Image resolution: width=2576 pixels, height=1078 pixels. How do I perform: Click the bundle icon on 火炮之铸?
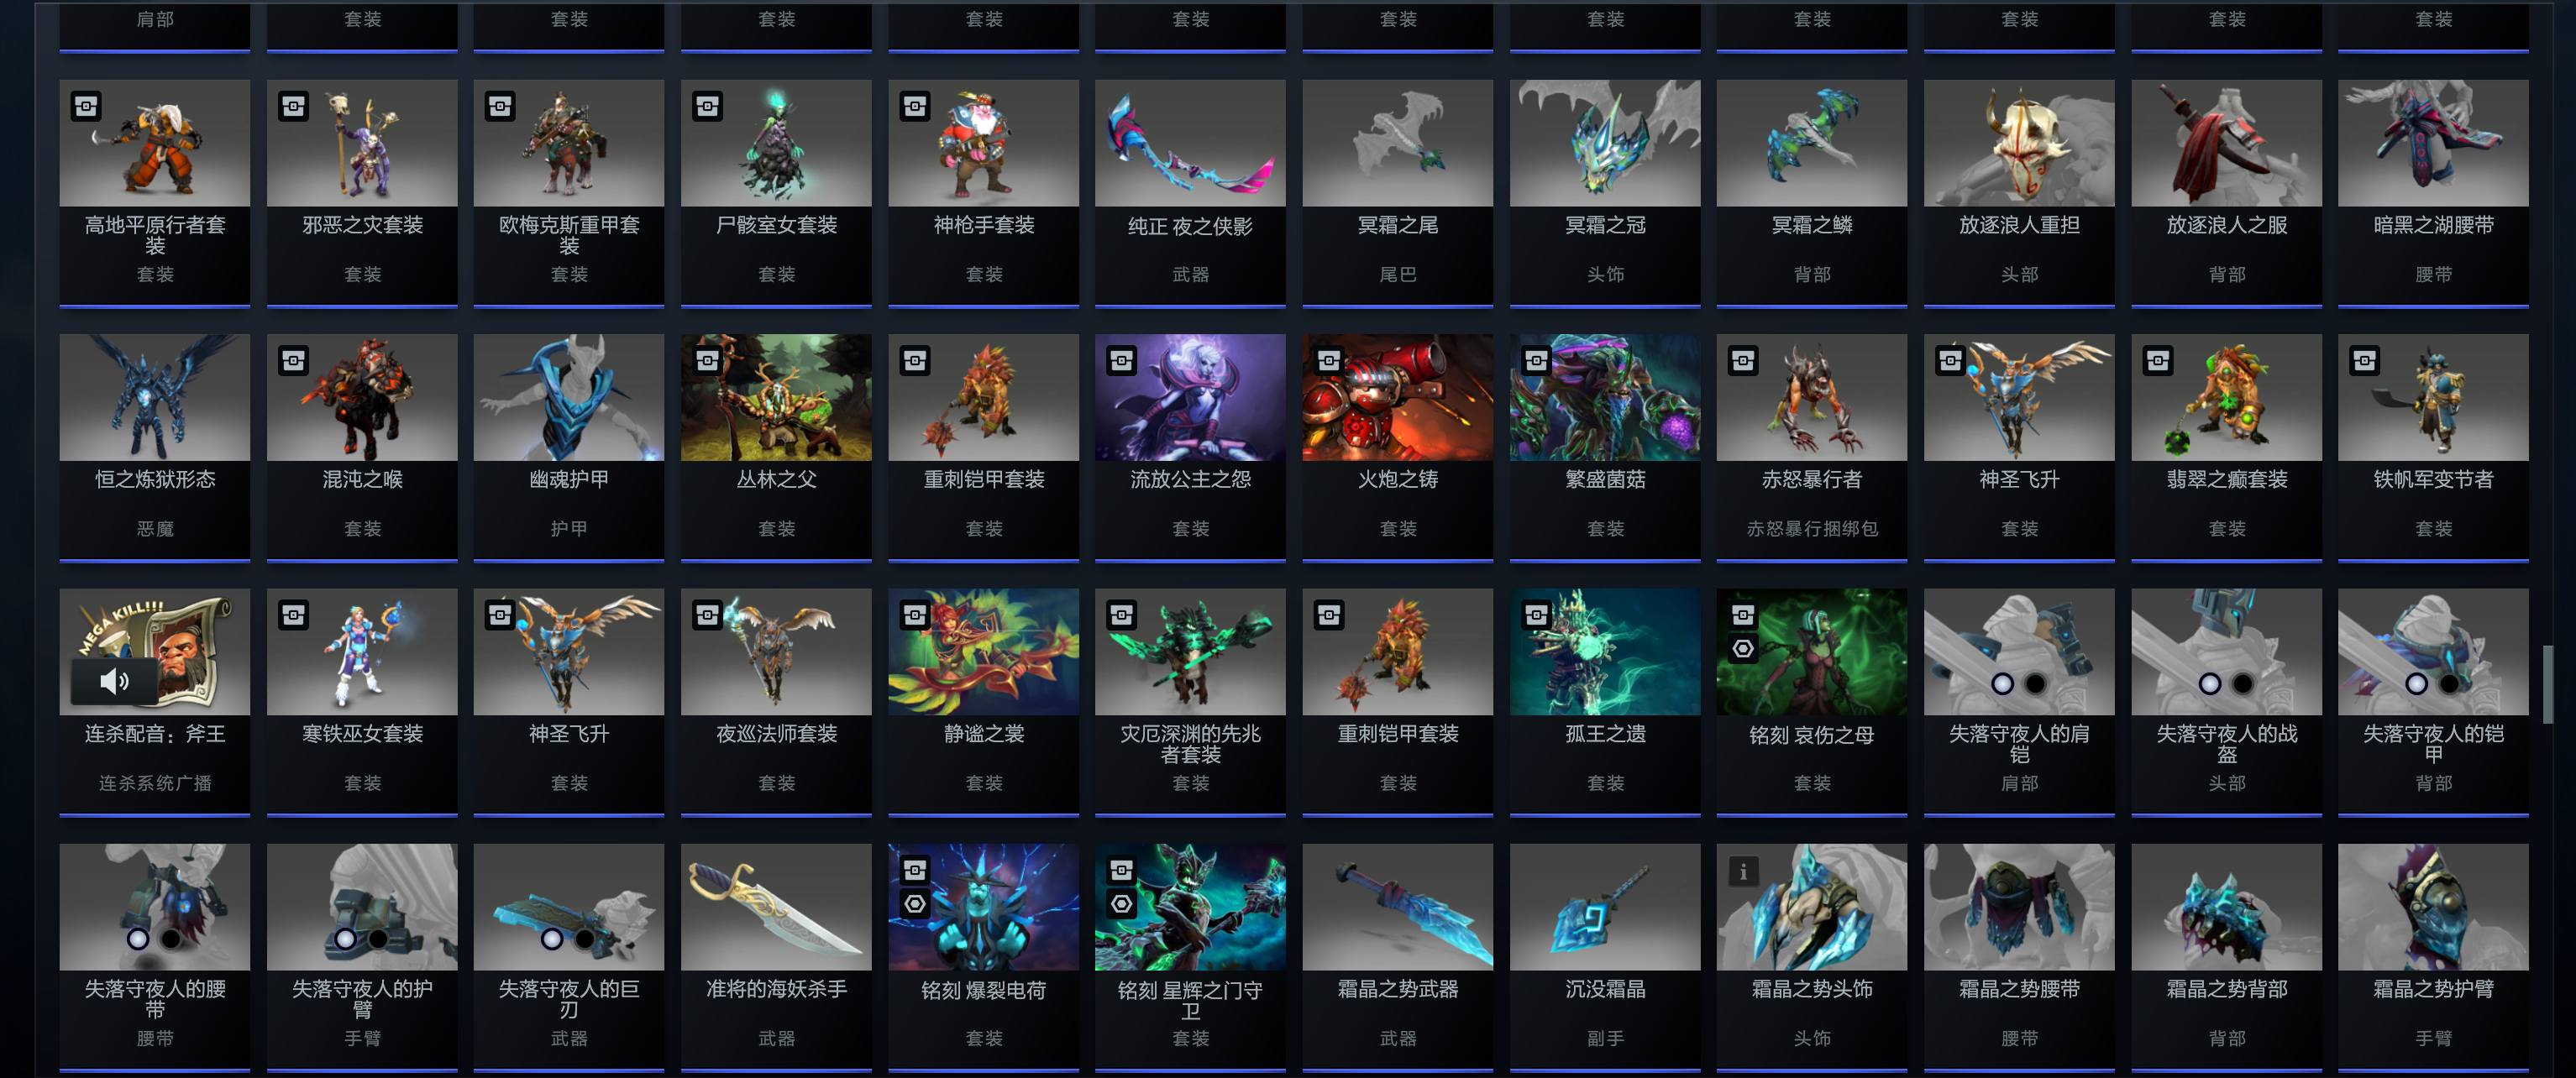[1329, 360]
